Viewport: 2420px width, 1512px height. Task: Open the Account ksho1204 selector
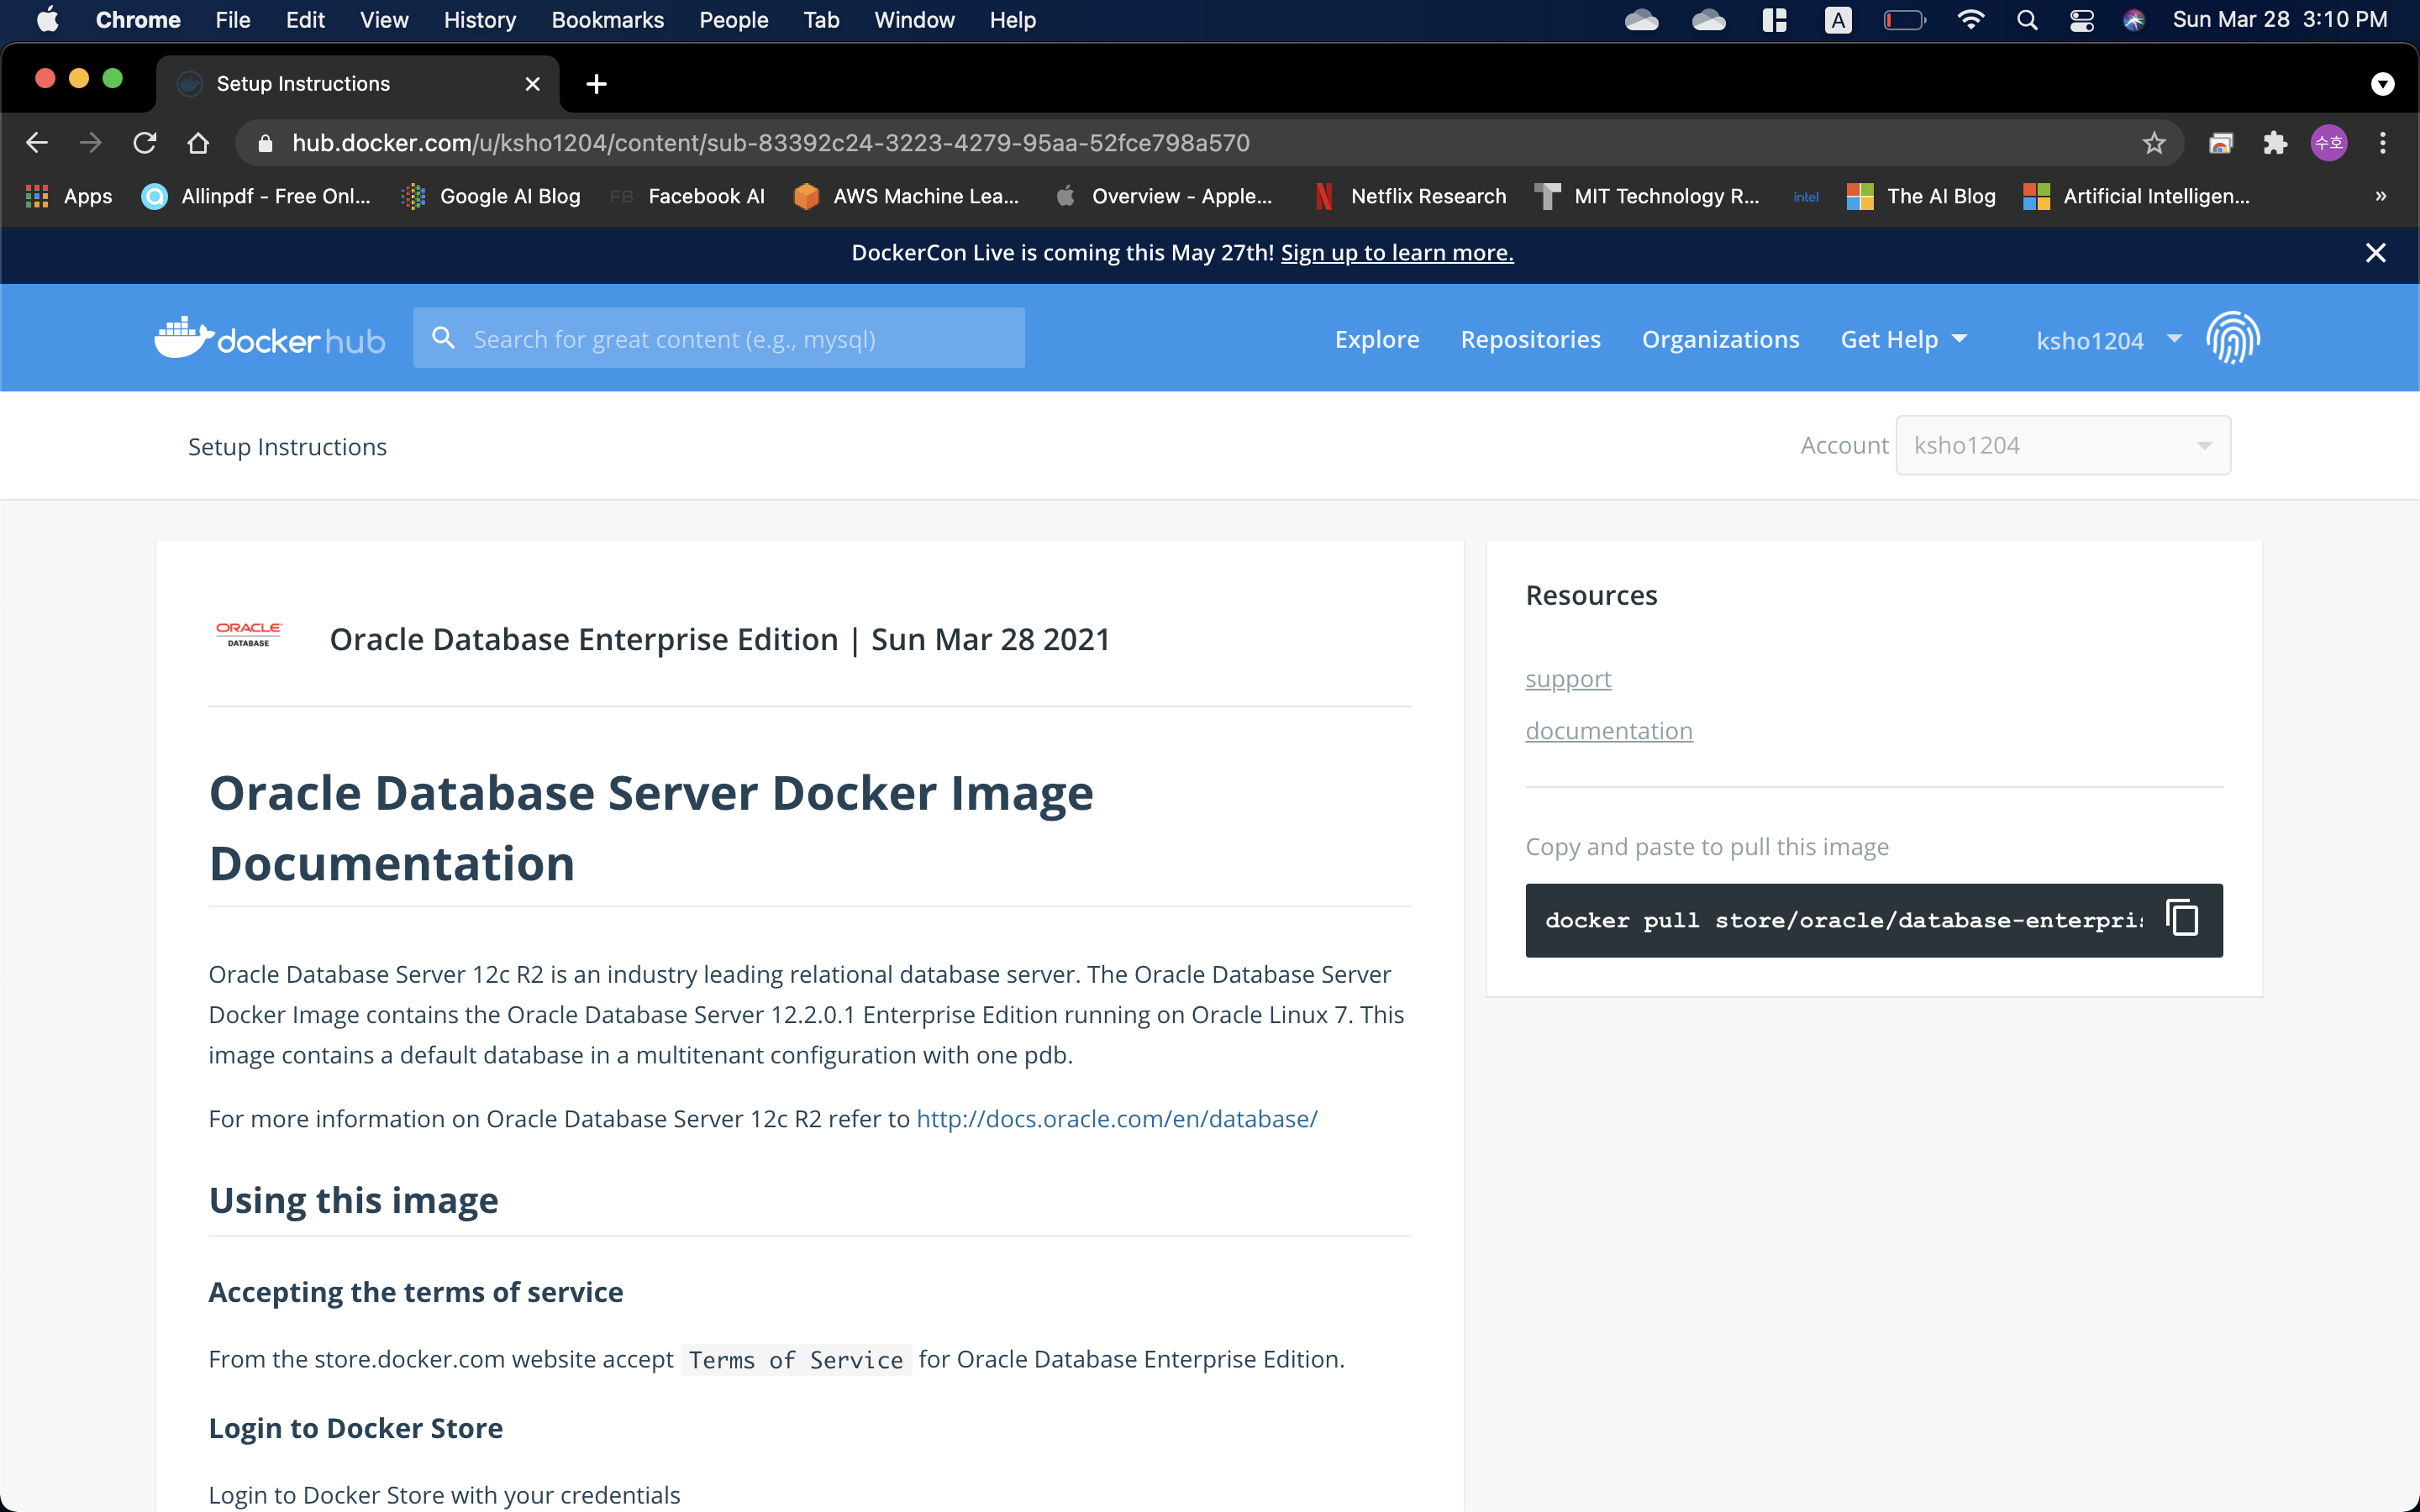click(x=2062, y=445)
